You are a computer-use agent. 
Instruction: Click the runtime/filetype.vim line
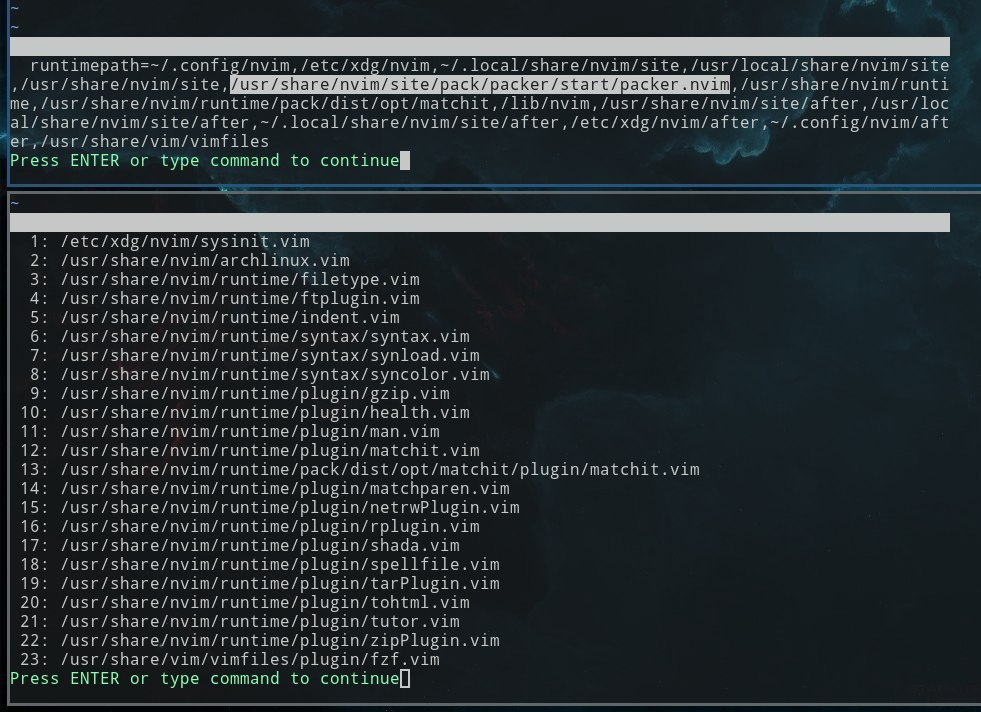coord(240,280)
